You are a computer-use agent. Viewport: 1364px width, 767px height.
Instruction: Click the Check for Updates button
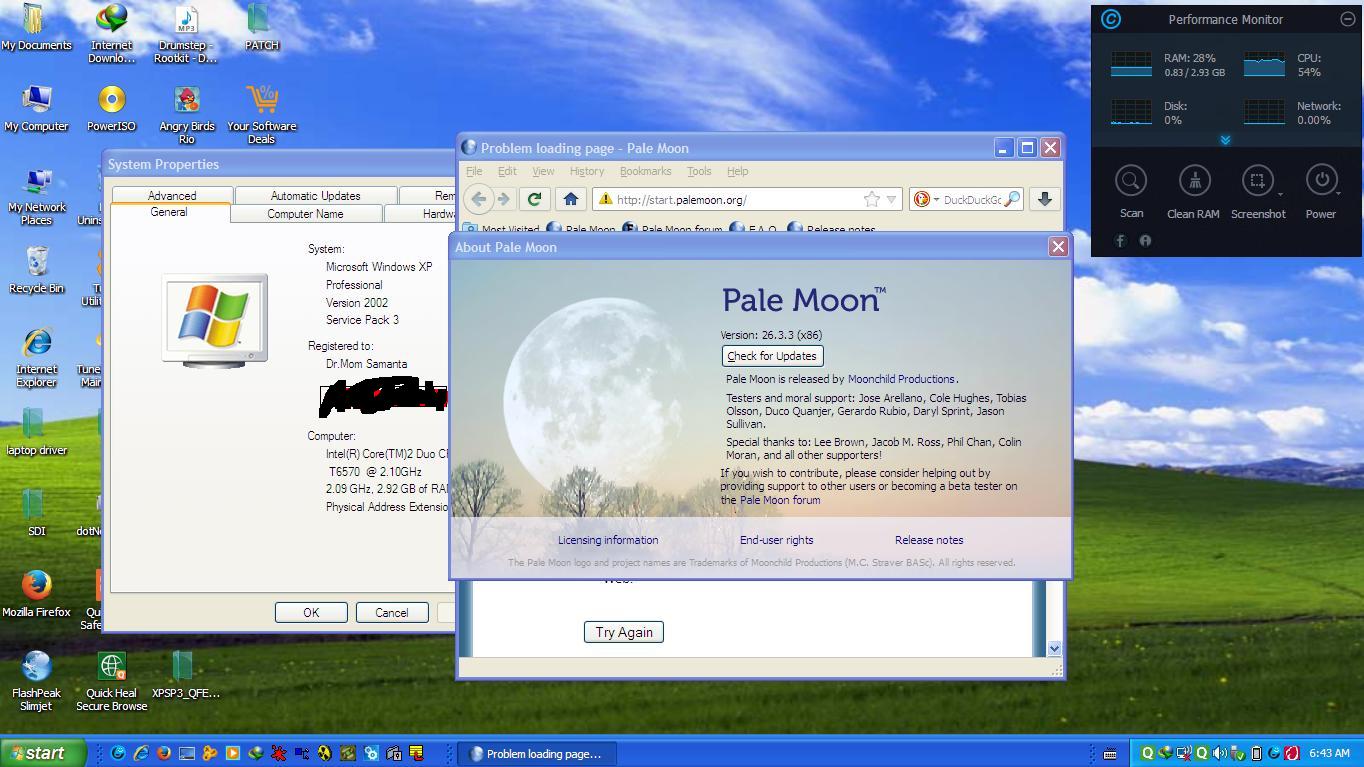coord(772,356)
